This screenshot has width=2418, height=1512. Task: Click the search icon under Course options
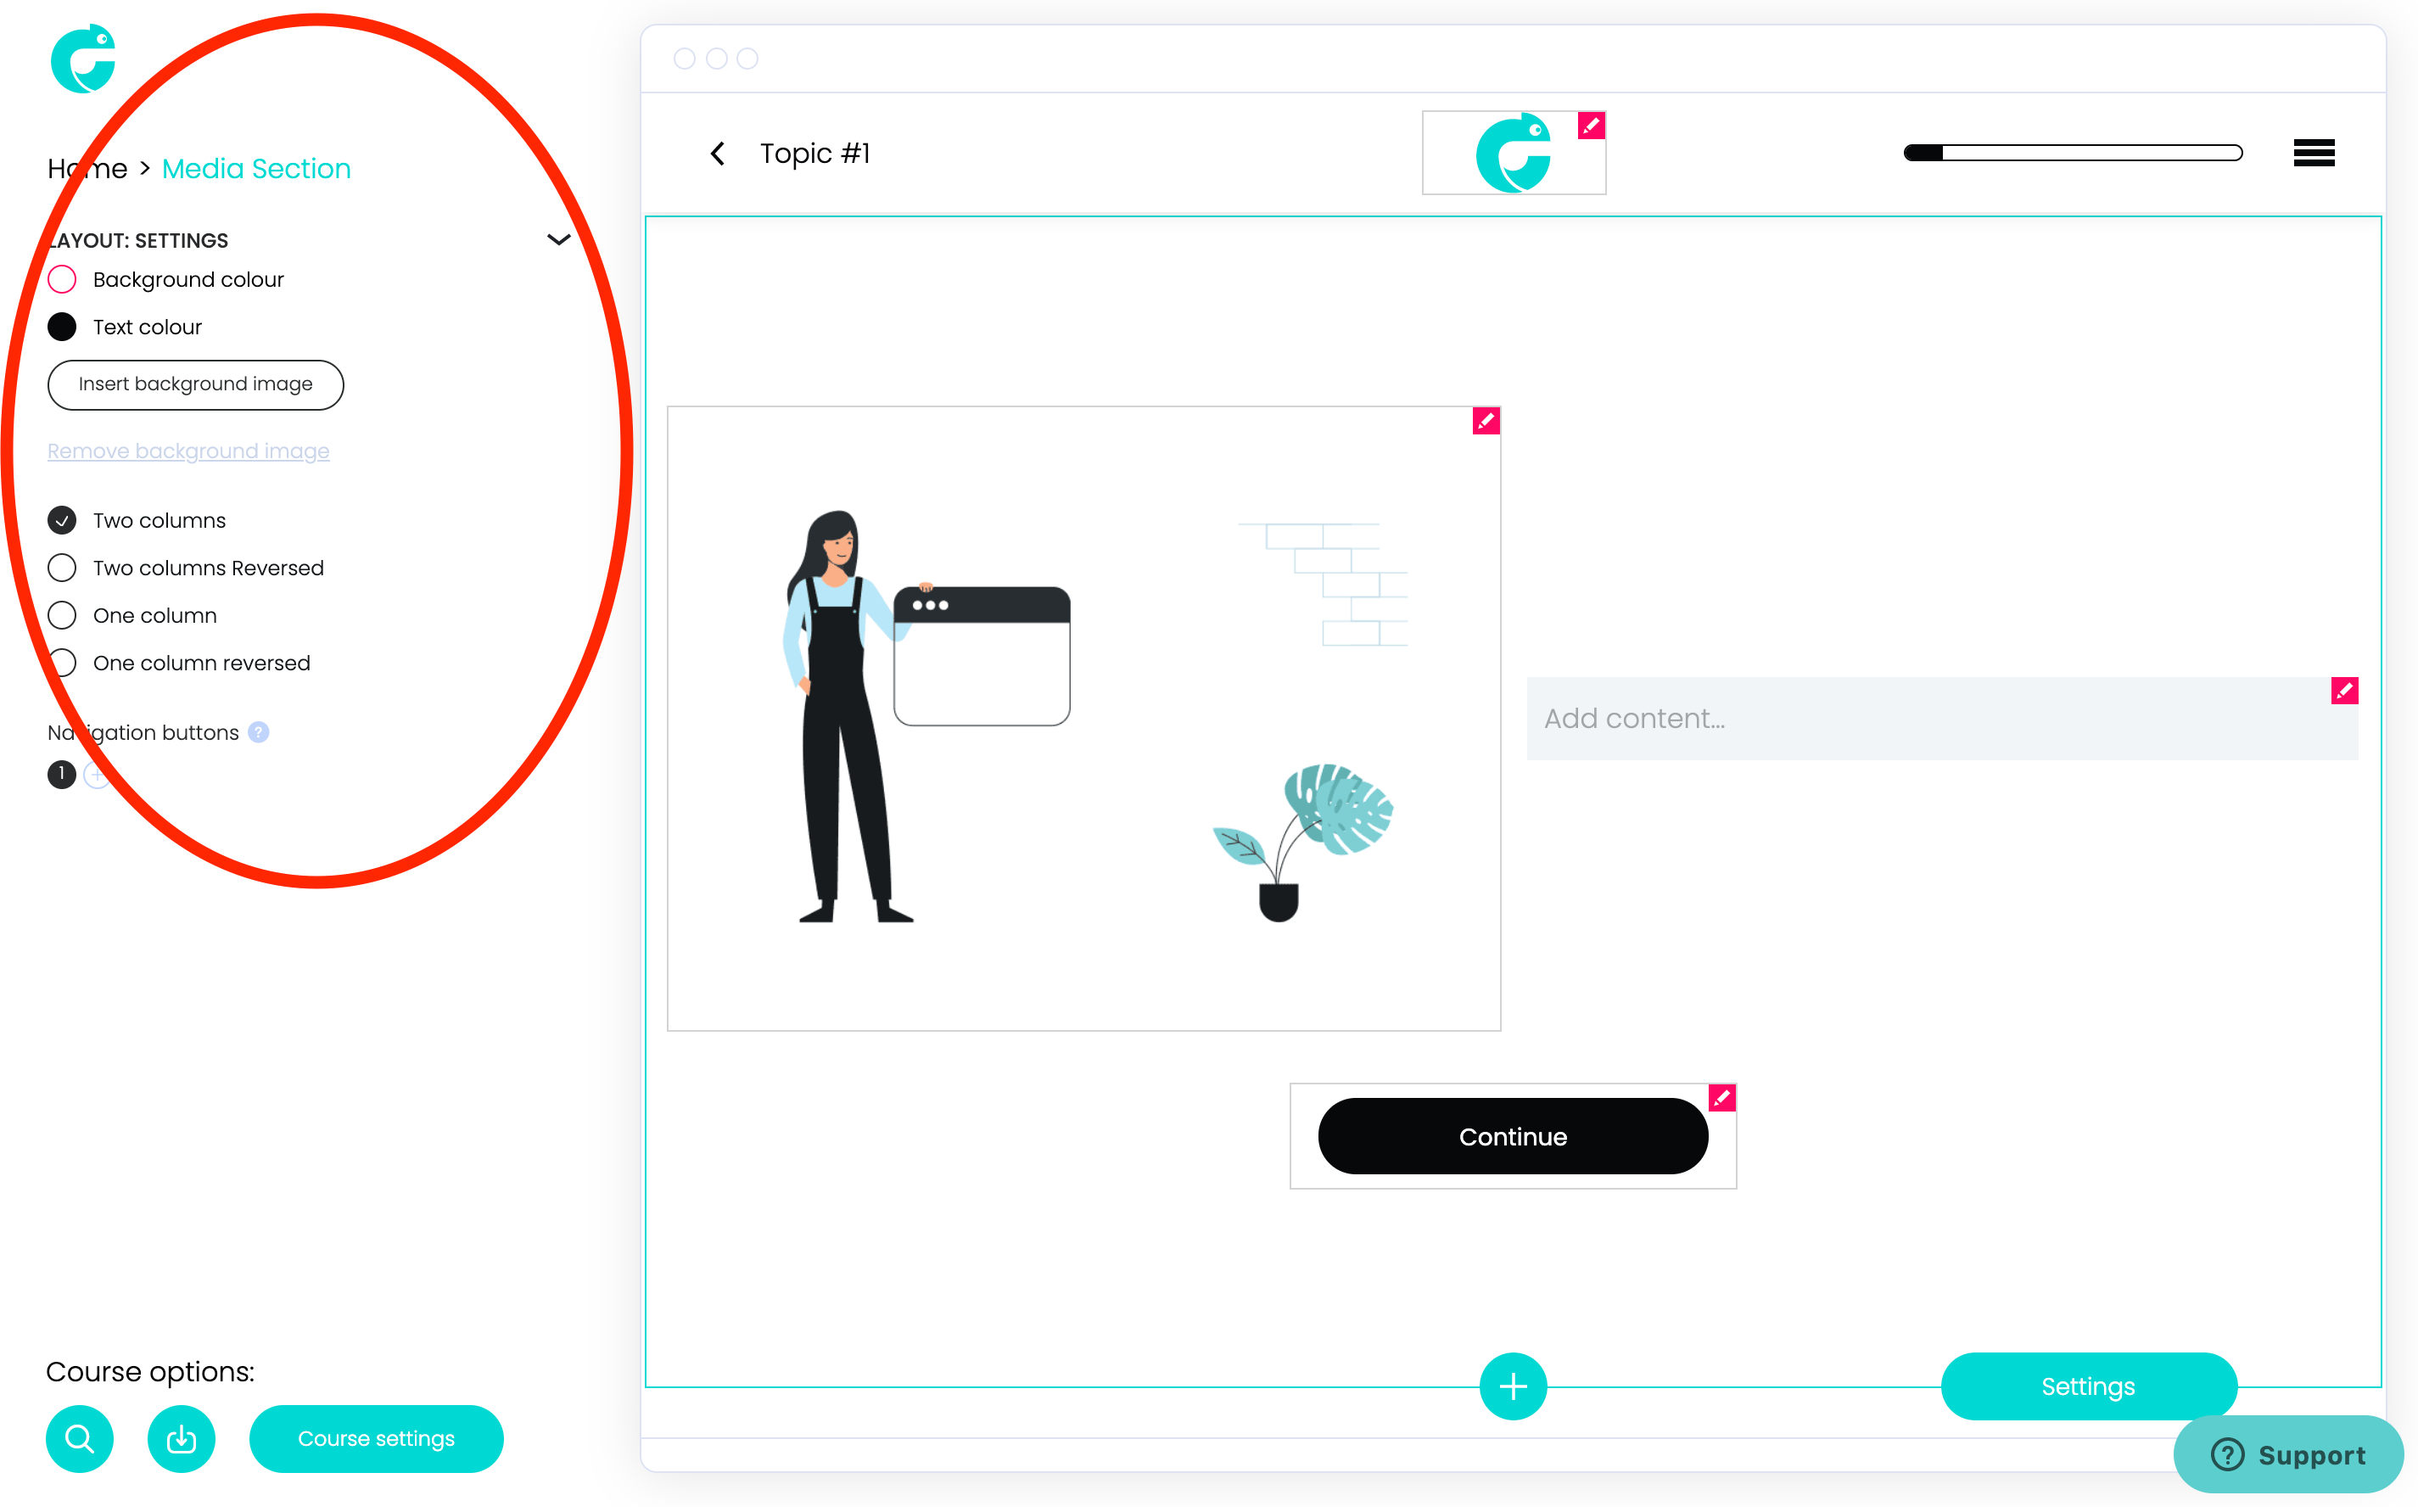point(79,1438)
